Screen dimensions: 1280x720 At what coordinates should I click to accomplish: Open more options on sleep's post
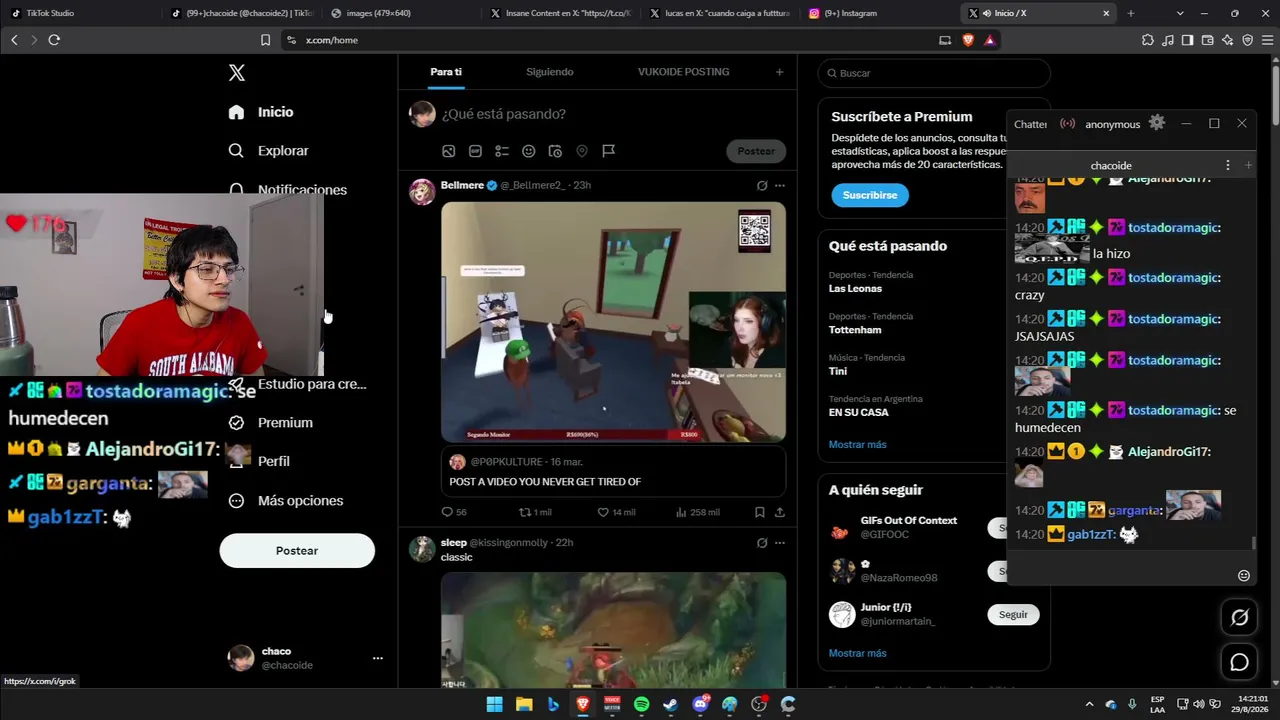[x=780, y=543]
